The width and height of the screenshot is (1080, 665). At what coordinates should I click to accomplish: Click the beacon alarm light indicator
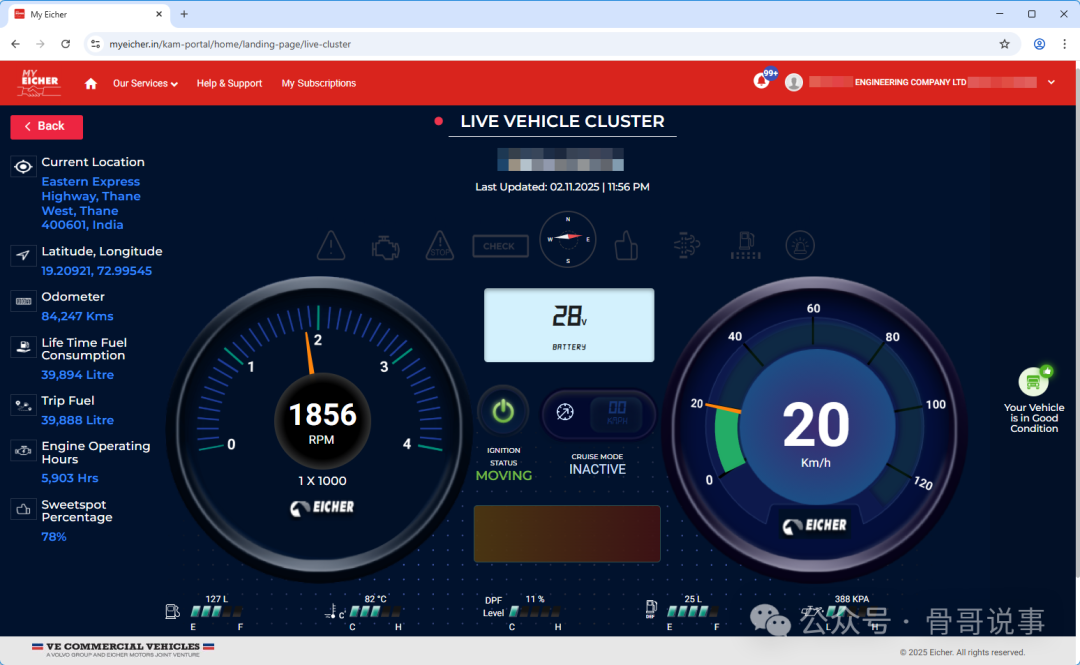(800, 245)
